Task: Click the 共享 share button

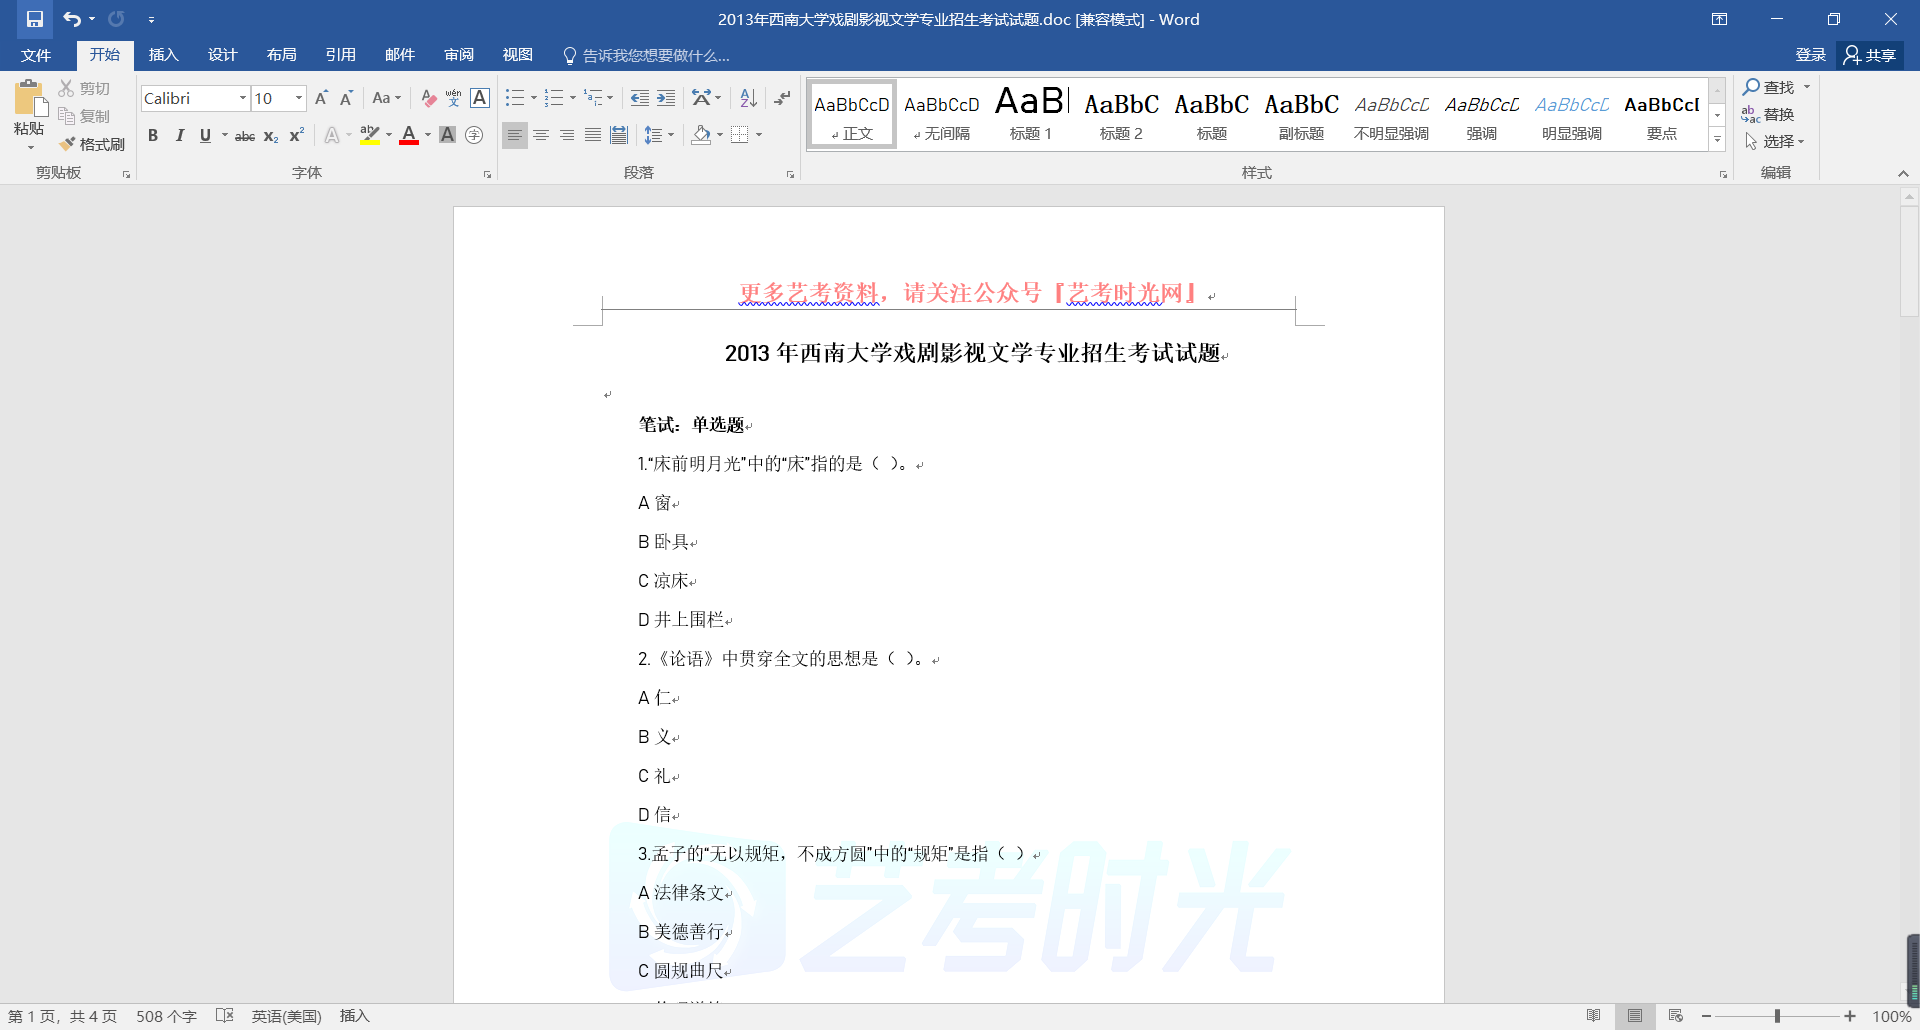Action: (x=1870, y=55)
